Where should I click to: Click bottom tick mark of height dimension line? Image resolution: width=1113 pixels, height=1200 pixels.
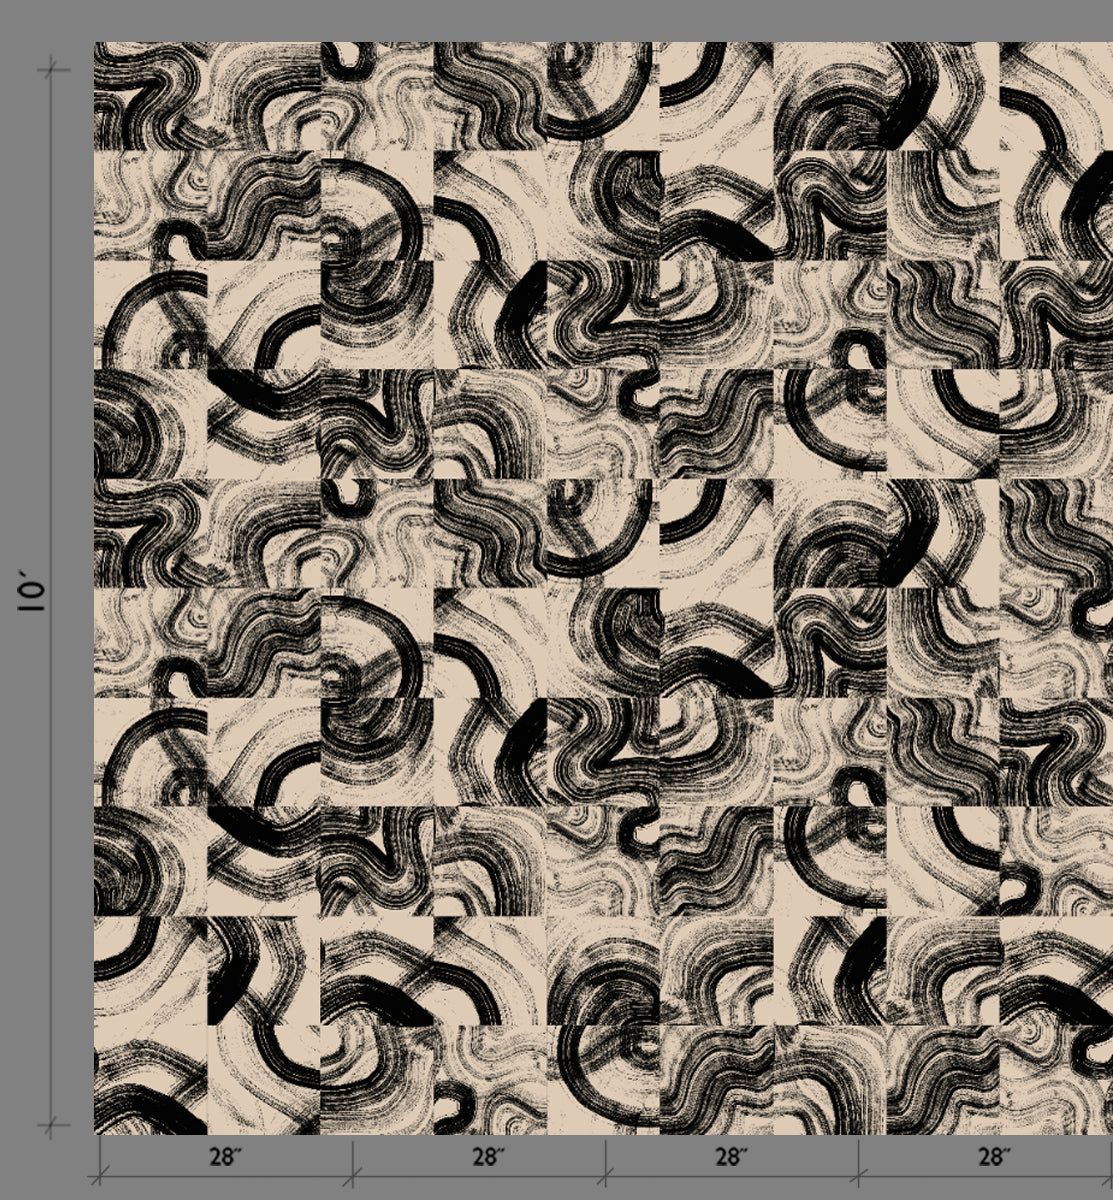(x=53, y=1126)
